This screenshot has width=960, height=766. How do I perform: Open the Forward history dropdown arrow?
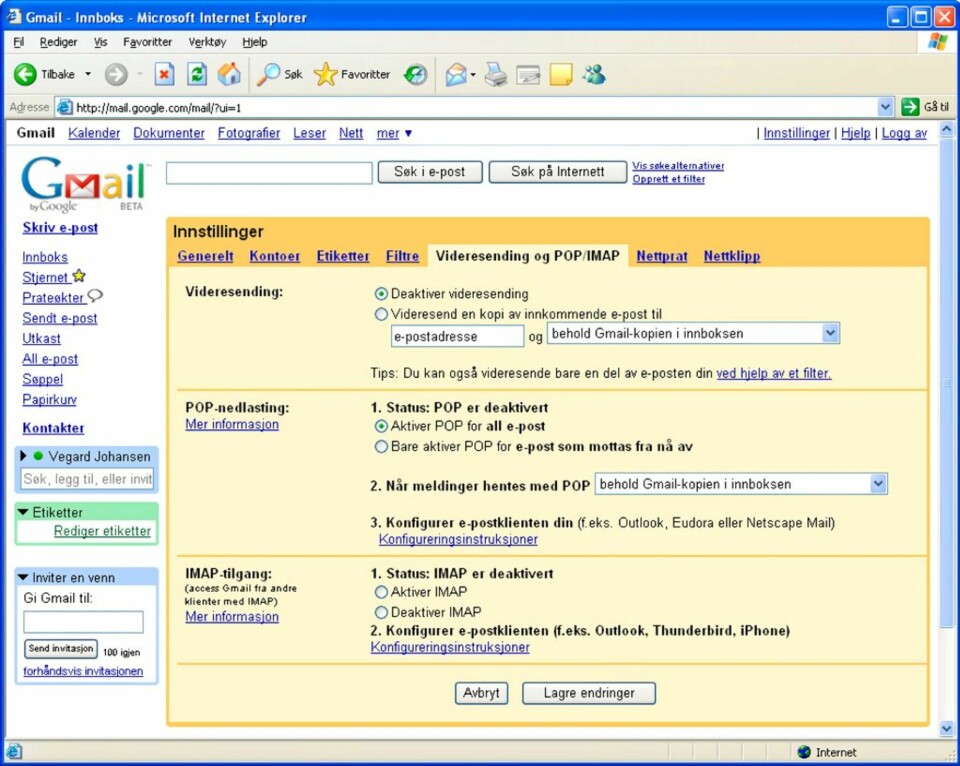[x=140, y=75]
